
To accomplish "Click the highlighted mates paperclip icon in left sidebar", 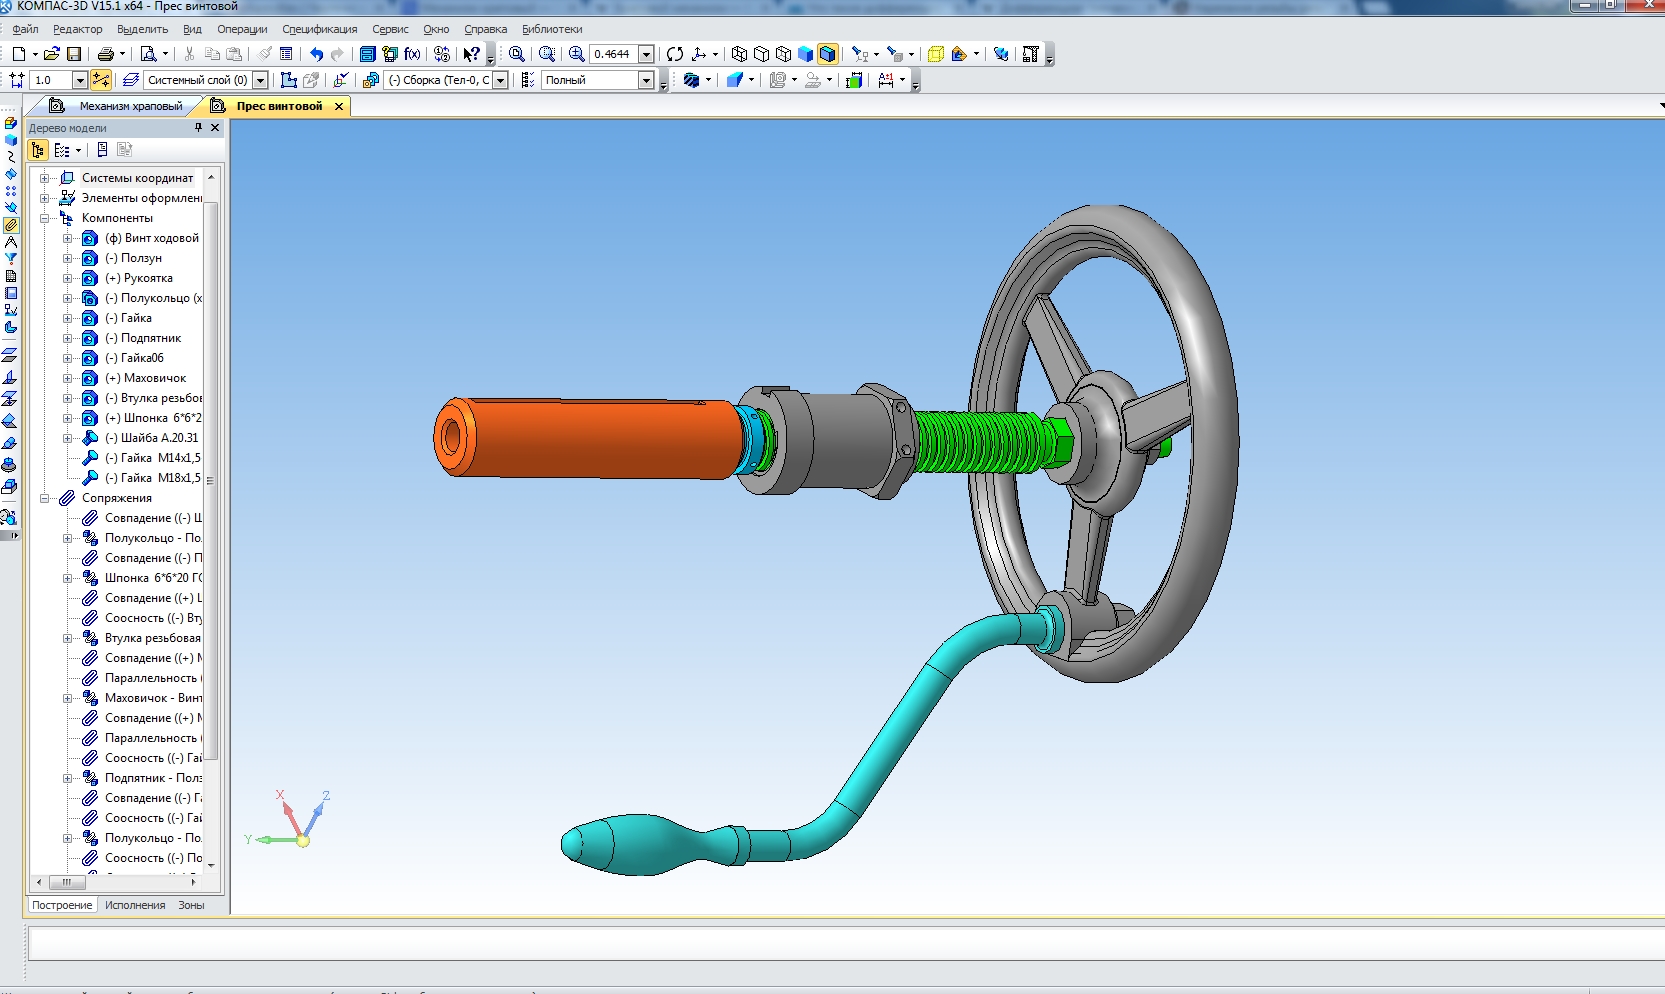I will (x=11, y=225).
